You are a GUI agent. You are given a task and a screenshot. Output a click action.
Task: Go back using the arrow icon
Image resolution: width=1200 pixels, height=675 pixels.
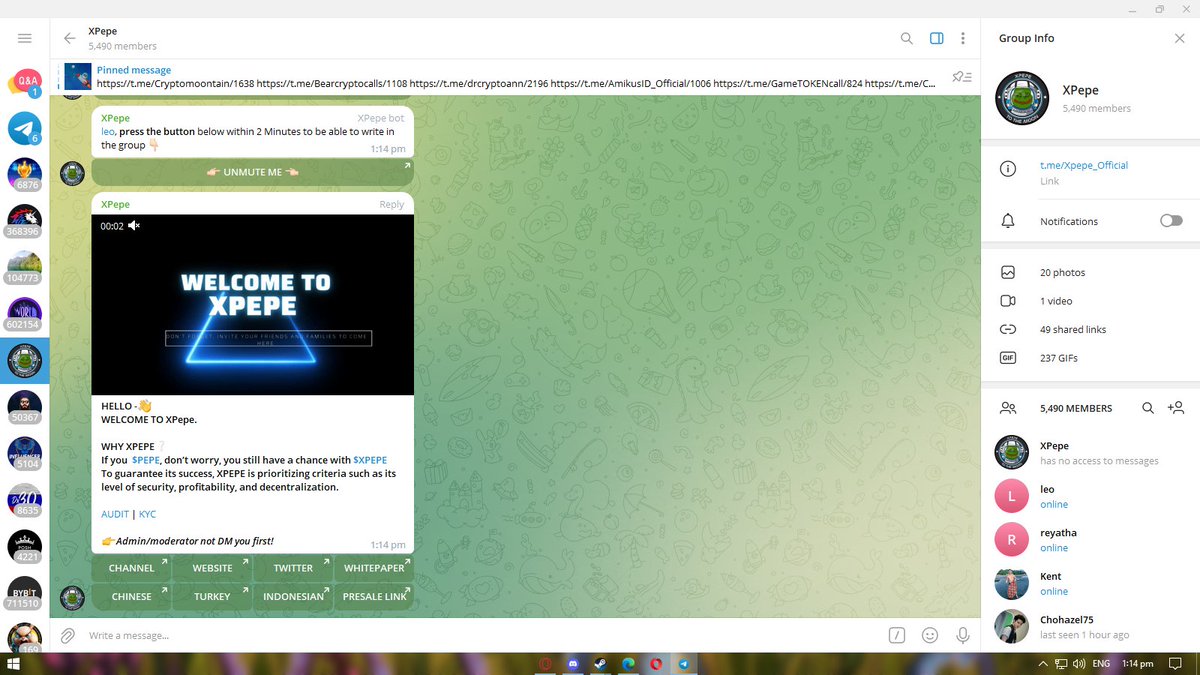69,38
